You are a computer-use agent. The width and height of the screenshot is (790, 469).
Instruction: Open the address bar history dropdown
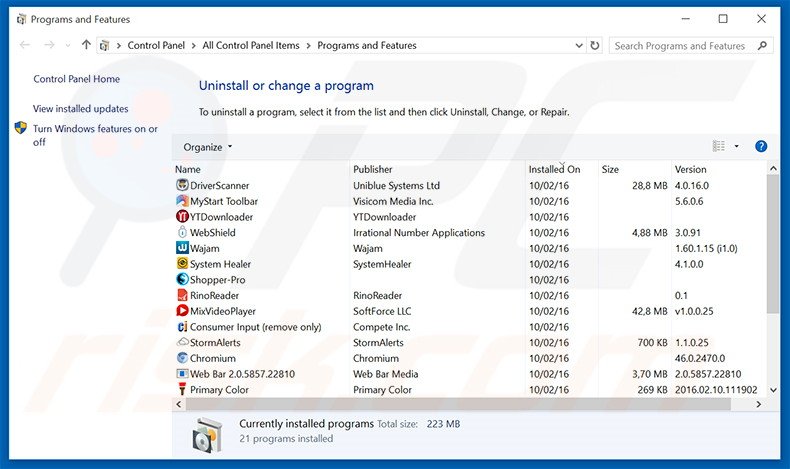coord(579,45)
